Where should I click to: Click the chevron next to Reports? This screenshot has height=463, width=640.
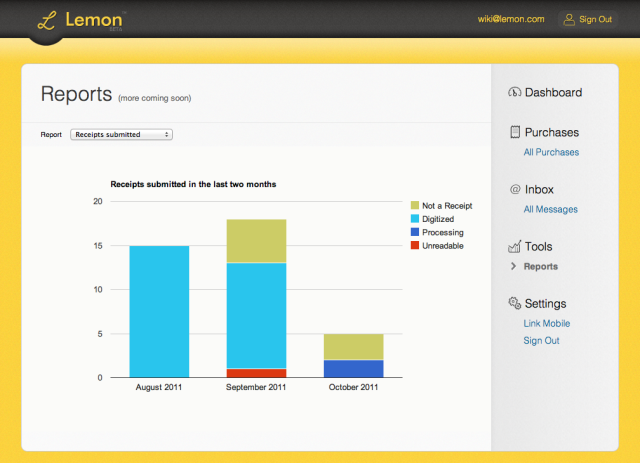(513, 267)
